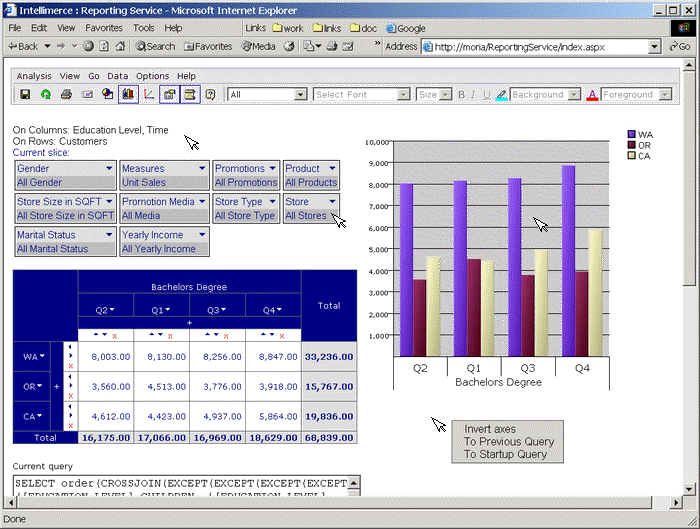
Task: Click the Current slice link
Action: click(x=41, y=152)
